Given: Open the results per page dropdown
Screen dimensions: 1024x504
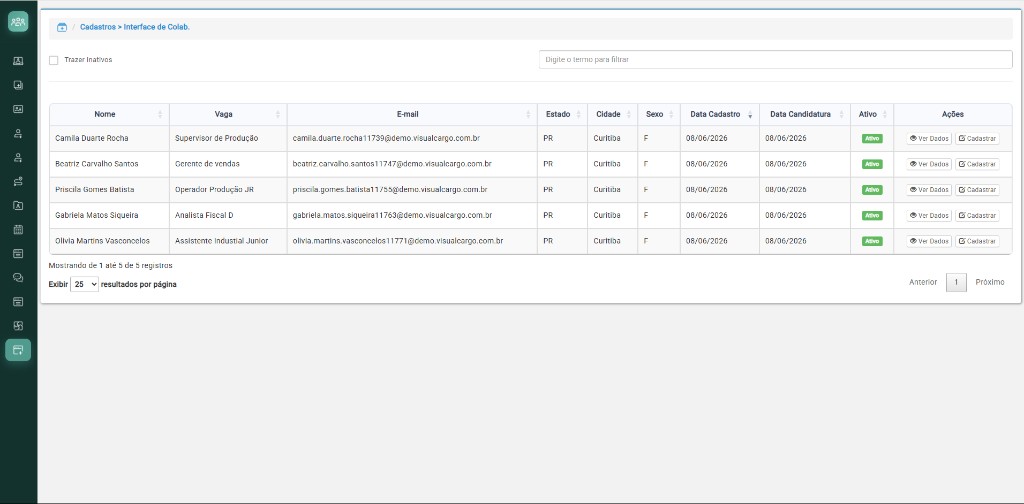Looking at the screenshot, I should tap(84, 285).
